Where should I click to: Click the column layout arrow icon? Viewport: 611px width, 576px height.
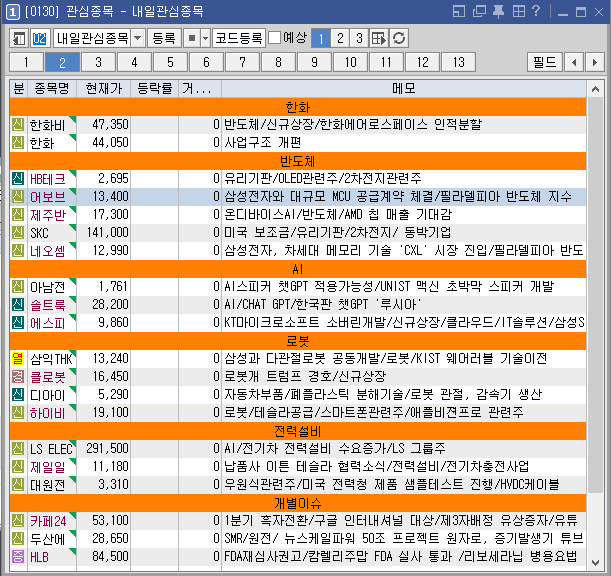coord(379,39)
